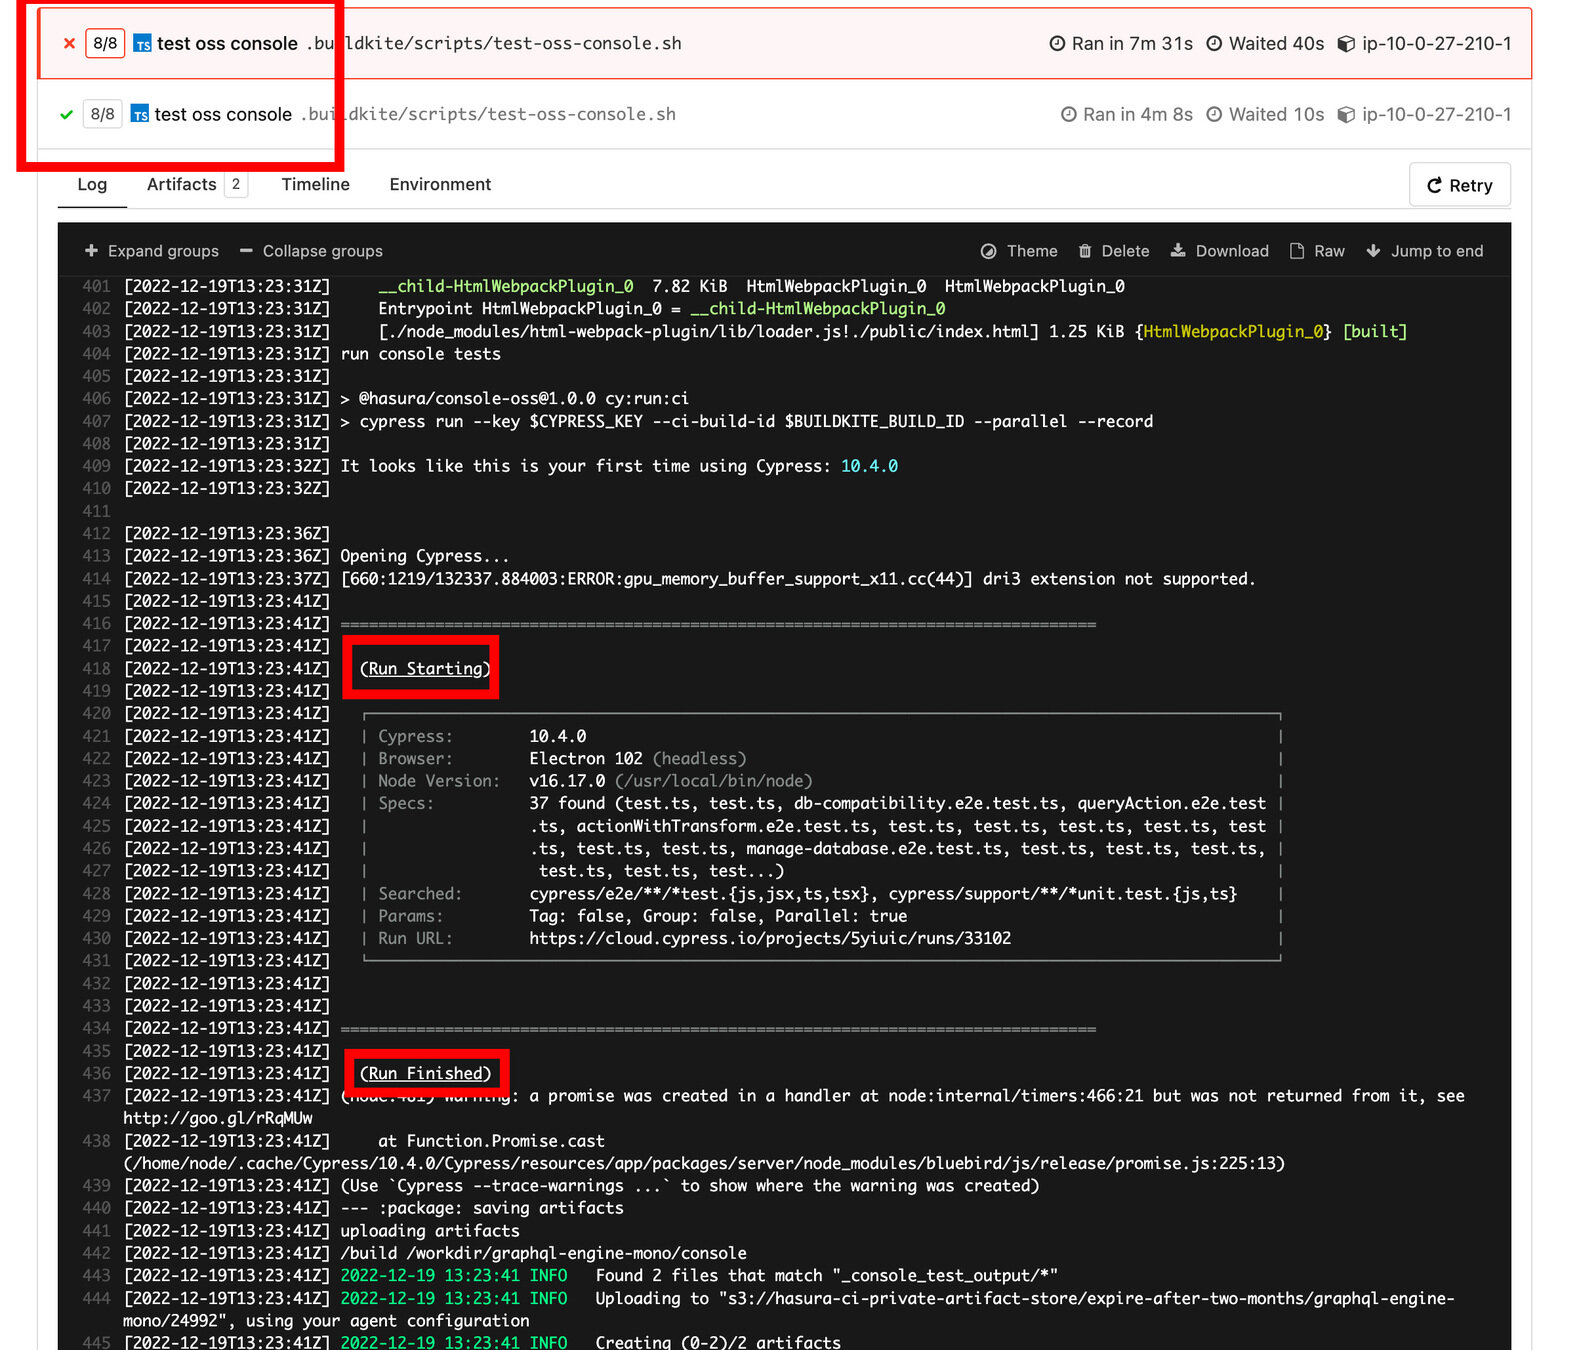Click the red failed X status icon
This screenshot has height=1350, width=1579.
[x=69, y=43]
